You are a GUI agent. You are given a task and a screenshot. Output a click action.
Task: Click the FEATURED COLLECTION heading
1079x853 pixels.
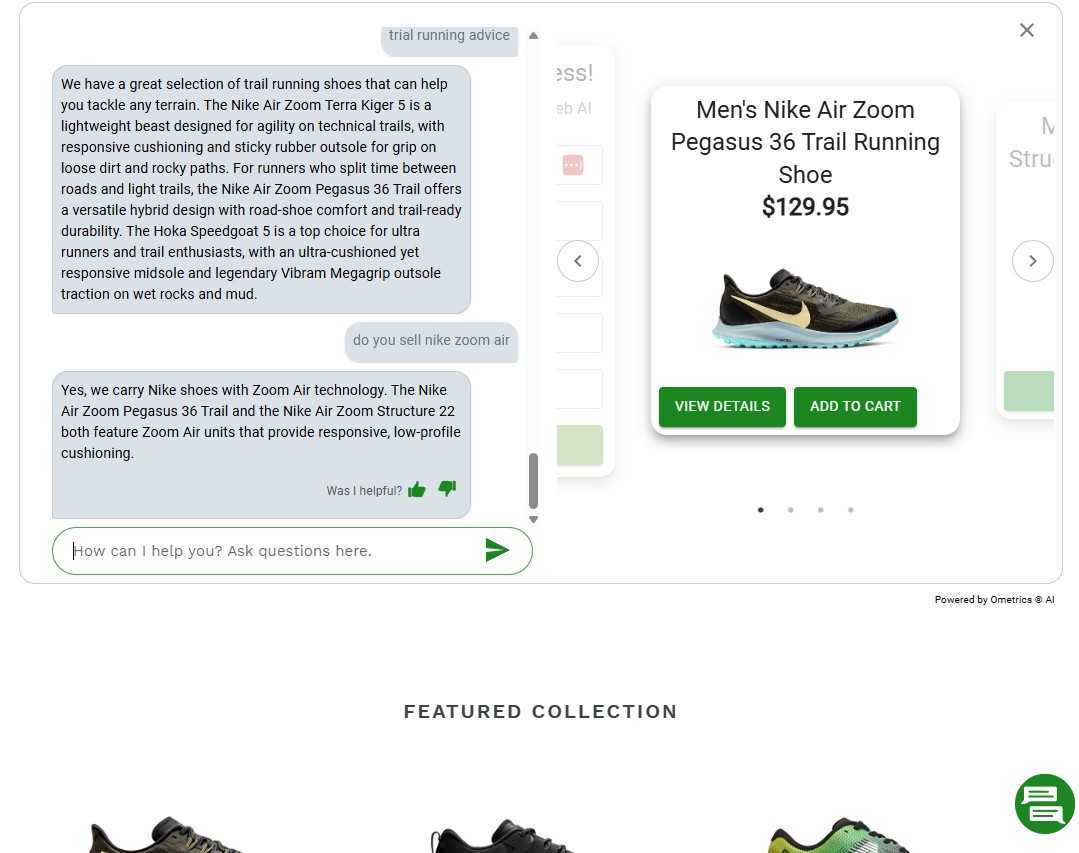pos(541,711)
